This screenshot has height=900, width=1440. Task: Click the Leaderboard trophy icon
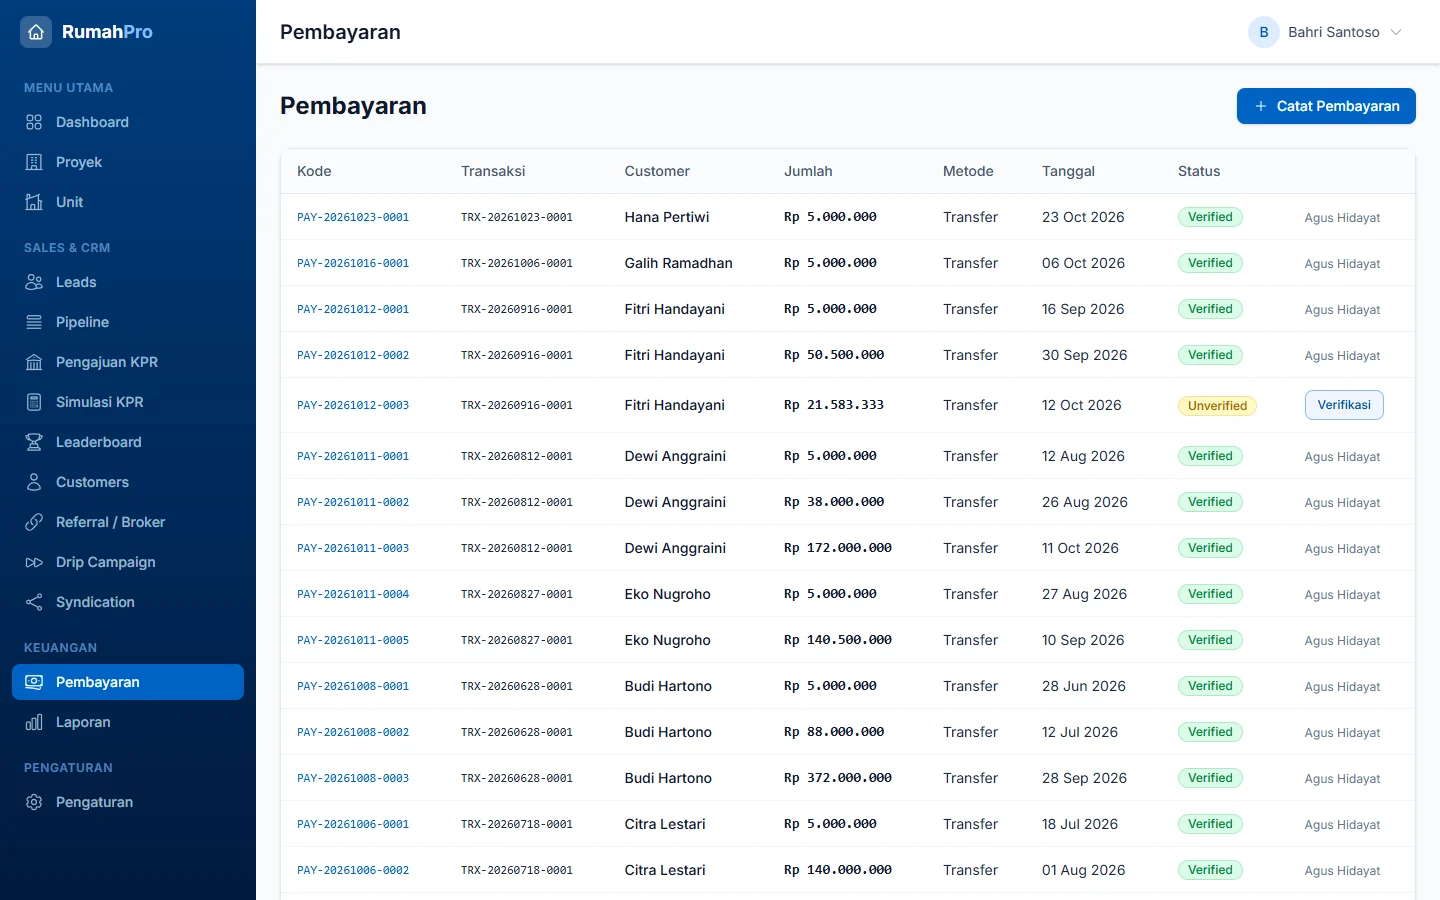[x=34, y=442]
